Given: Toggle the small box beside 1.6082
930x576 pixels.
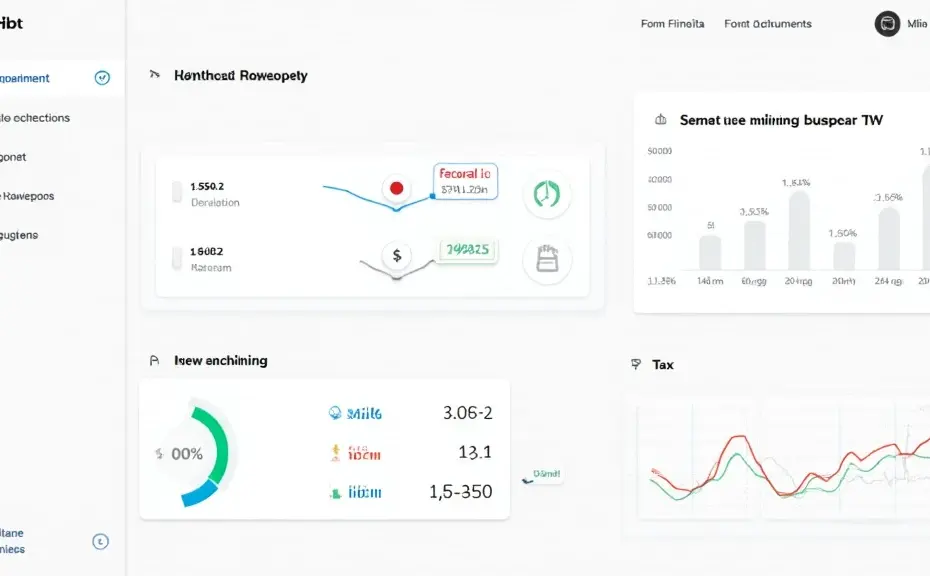Looking at the screenshot, I should 177,258.
